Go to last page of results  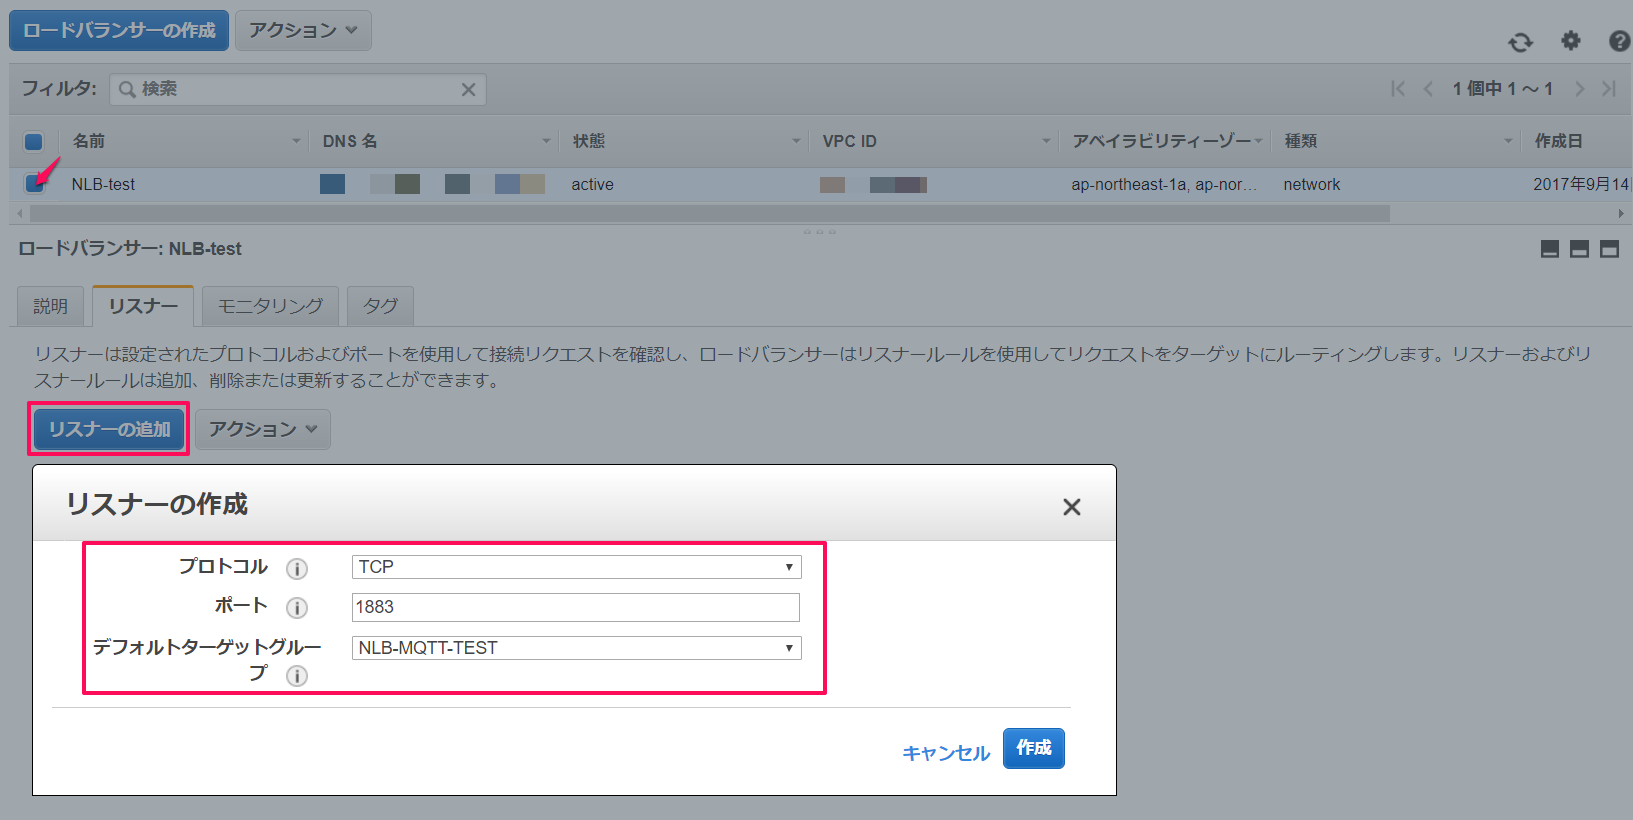pos(1609,88)
